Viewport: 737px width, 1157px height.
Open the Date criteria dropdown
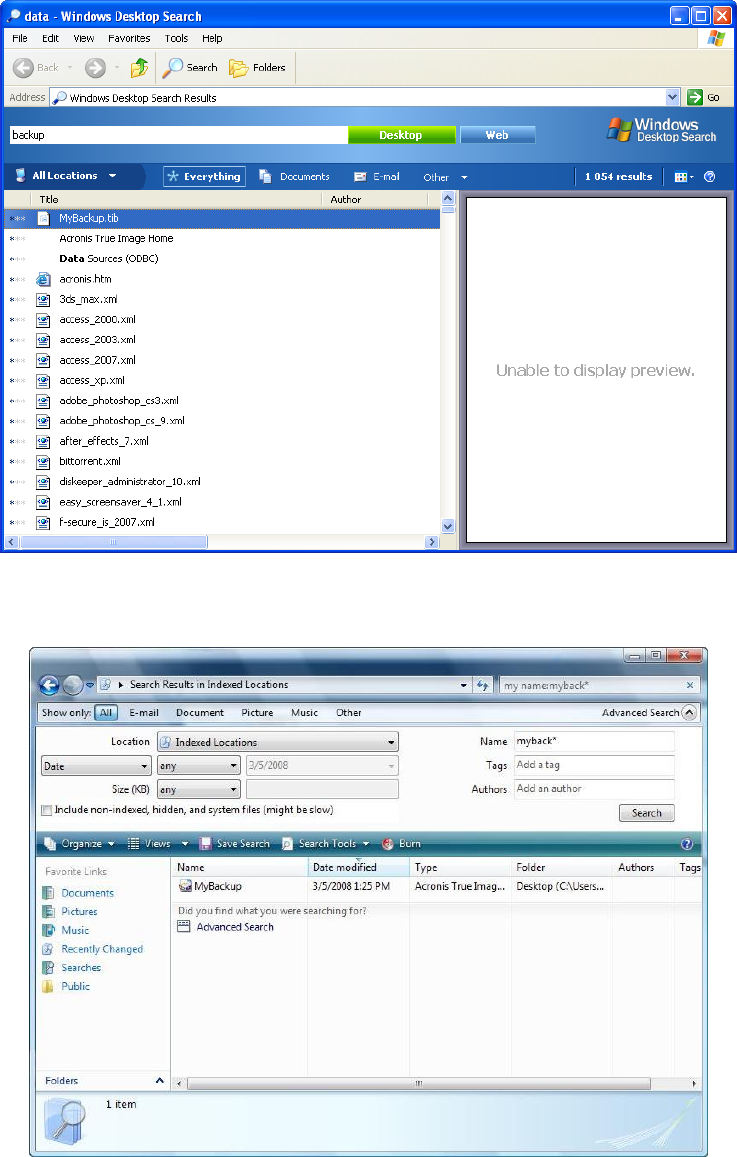click(x=96, y=766)
